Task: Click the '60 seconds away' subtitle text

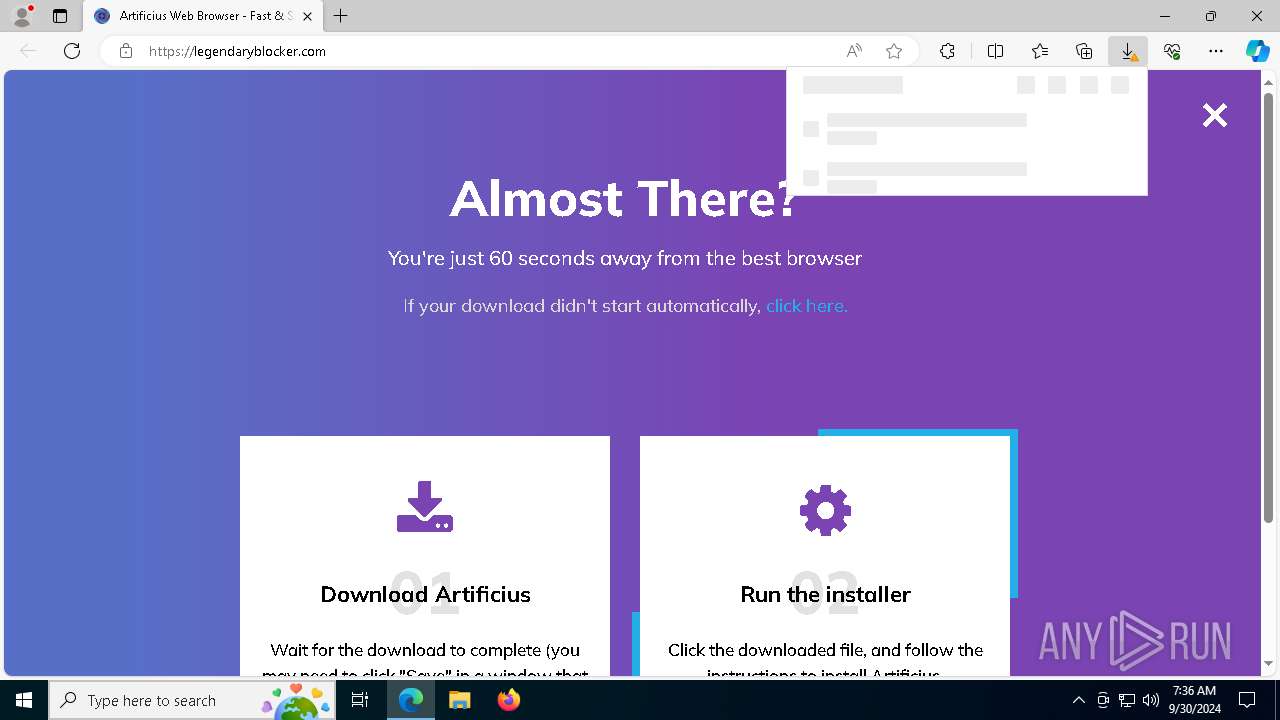Action: pos(625,258)
